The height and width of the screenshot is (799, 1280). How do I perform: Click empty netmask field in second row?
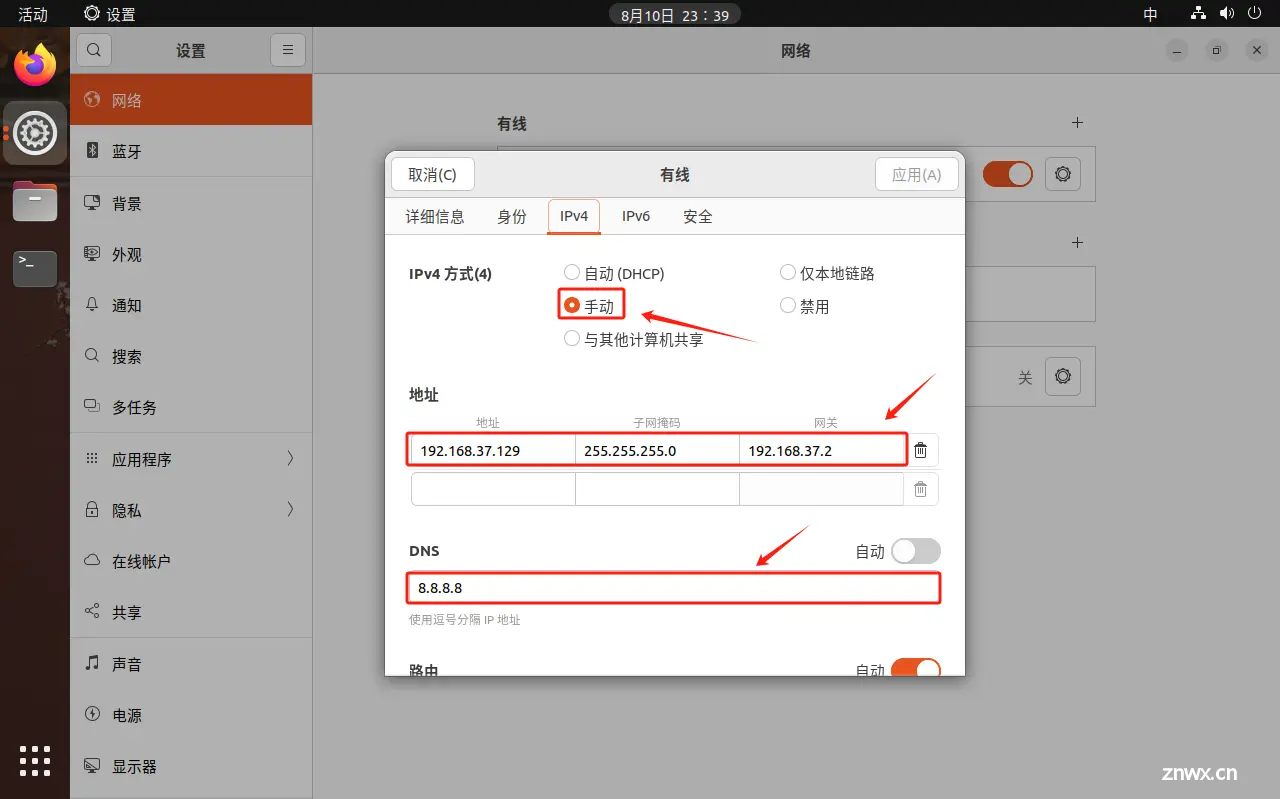coord(657,489)
